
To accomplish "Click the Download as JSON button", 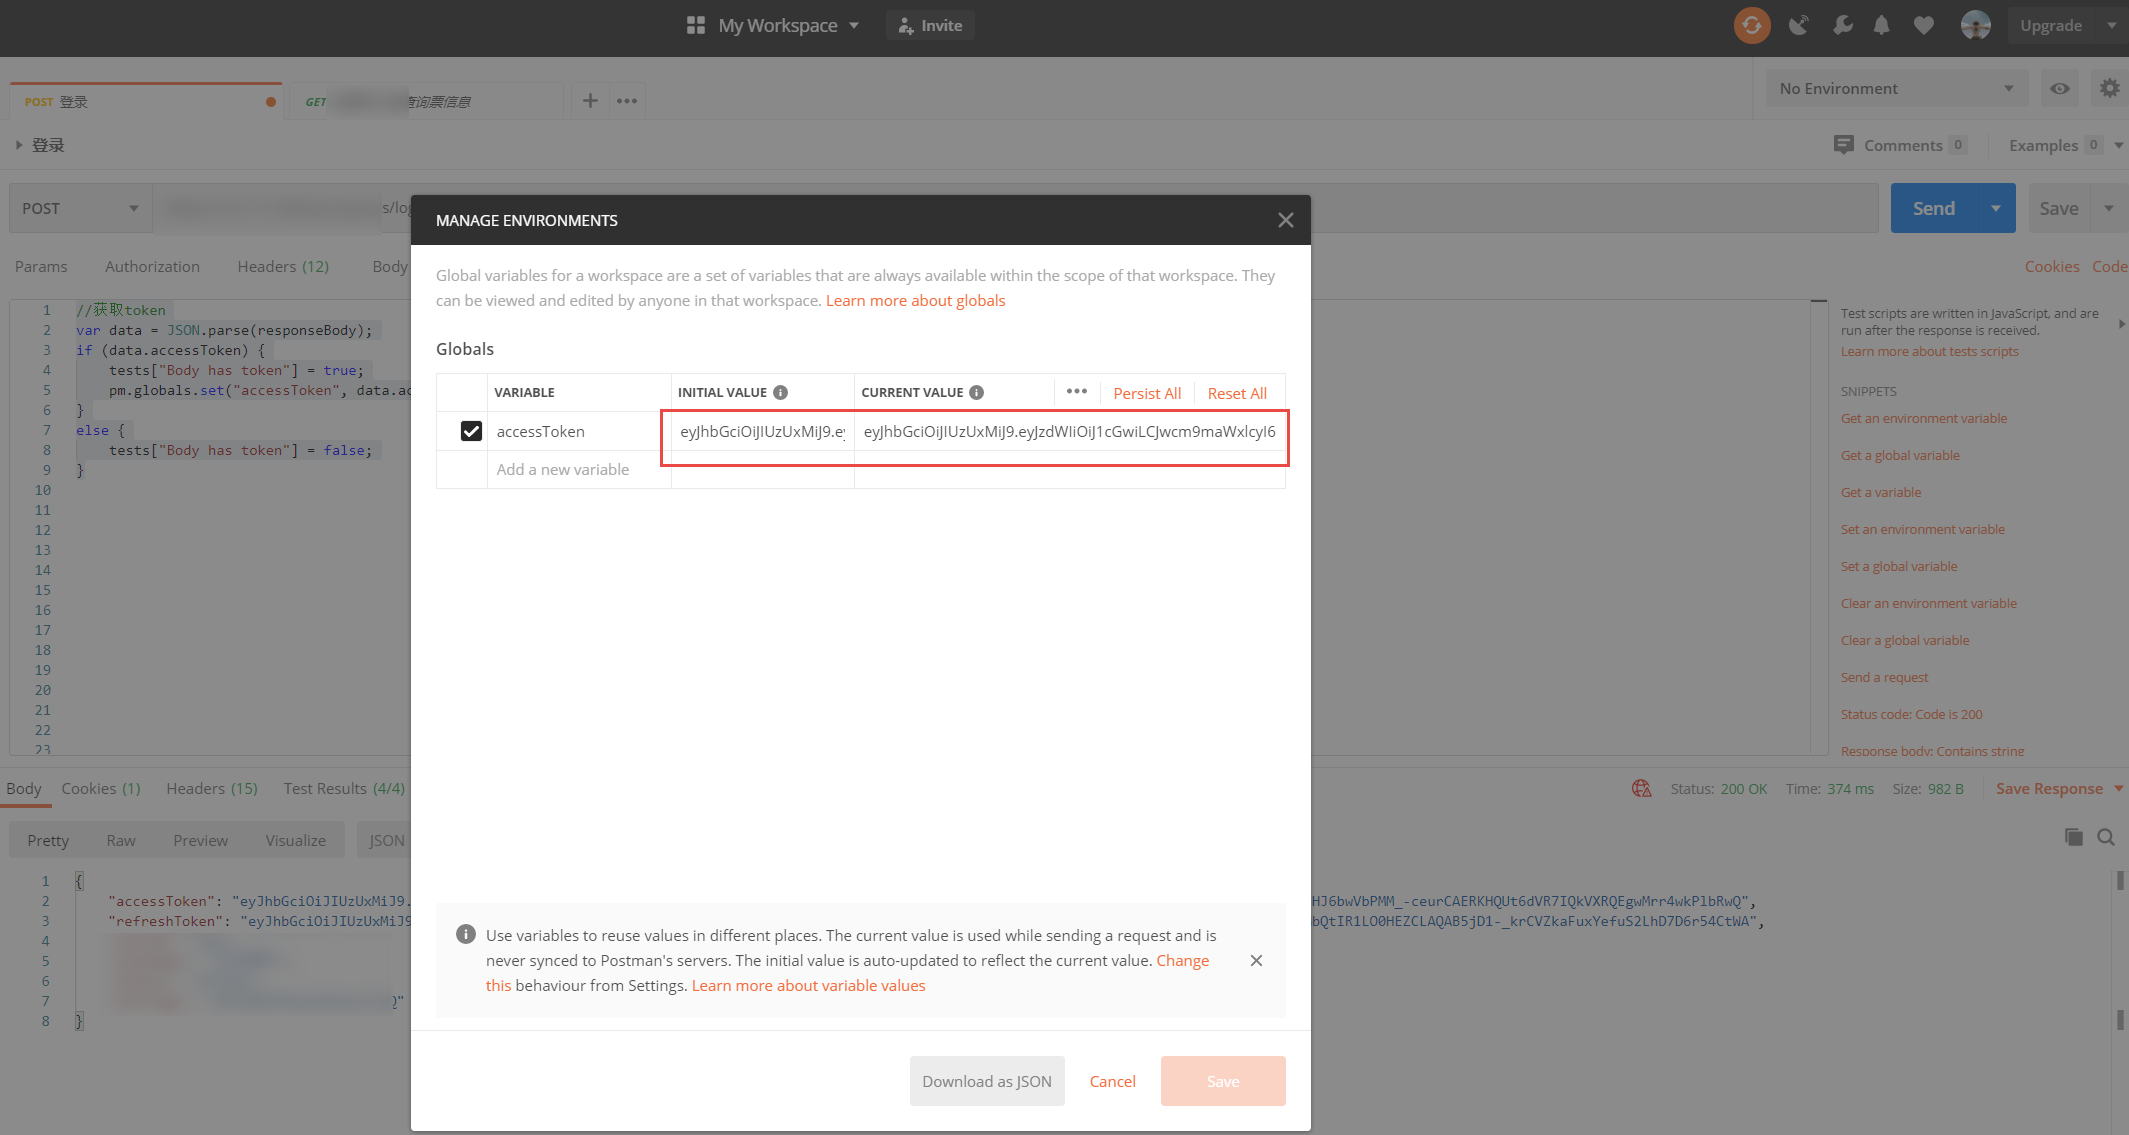I will [986, 1081].
